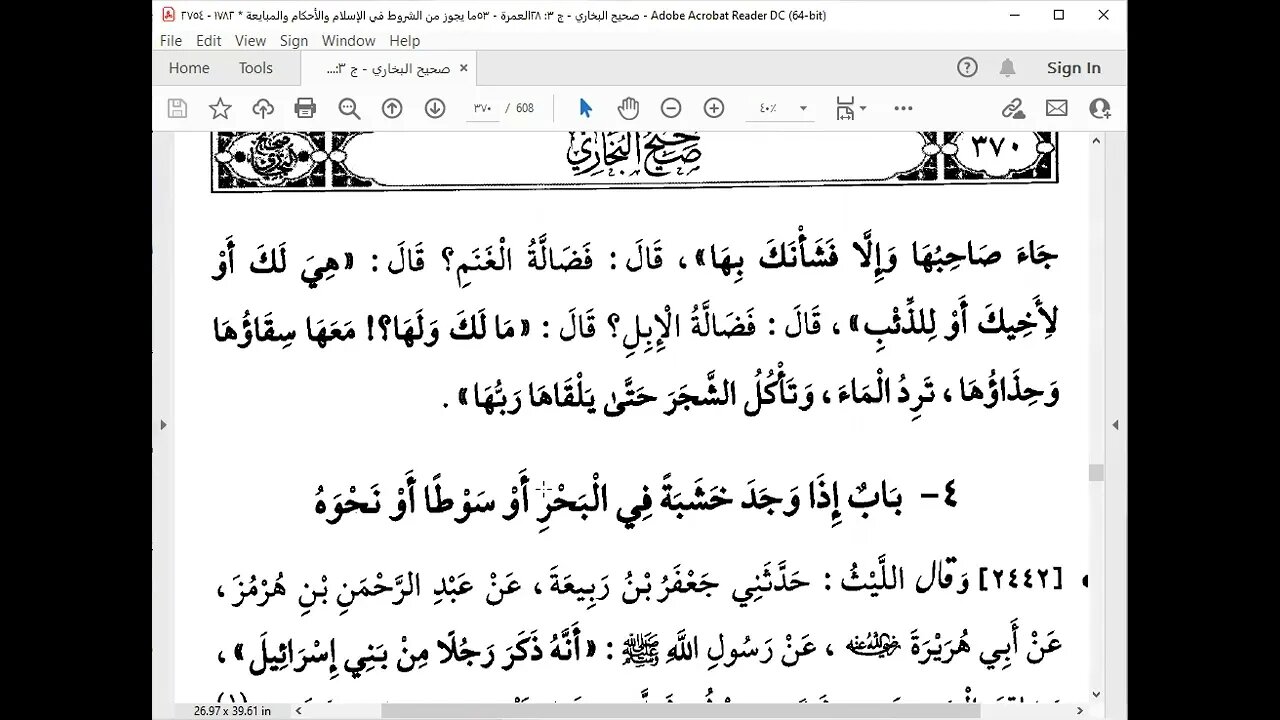1280x720 pixels.
Task: Click Sign In
Action: pos(1074,68)
